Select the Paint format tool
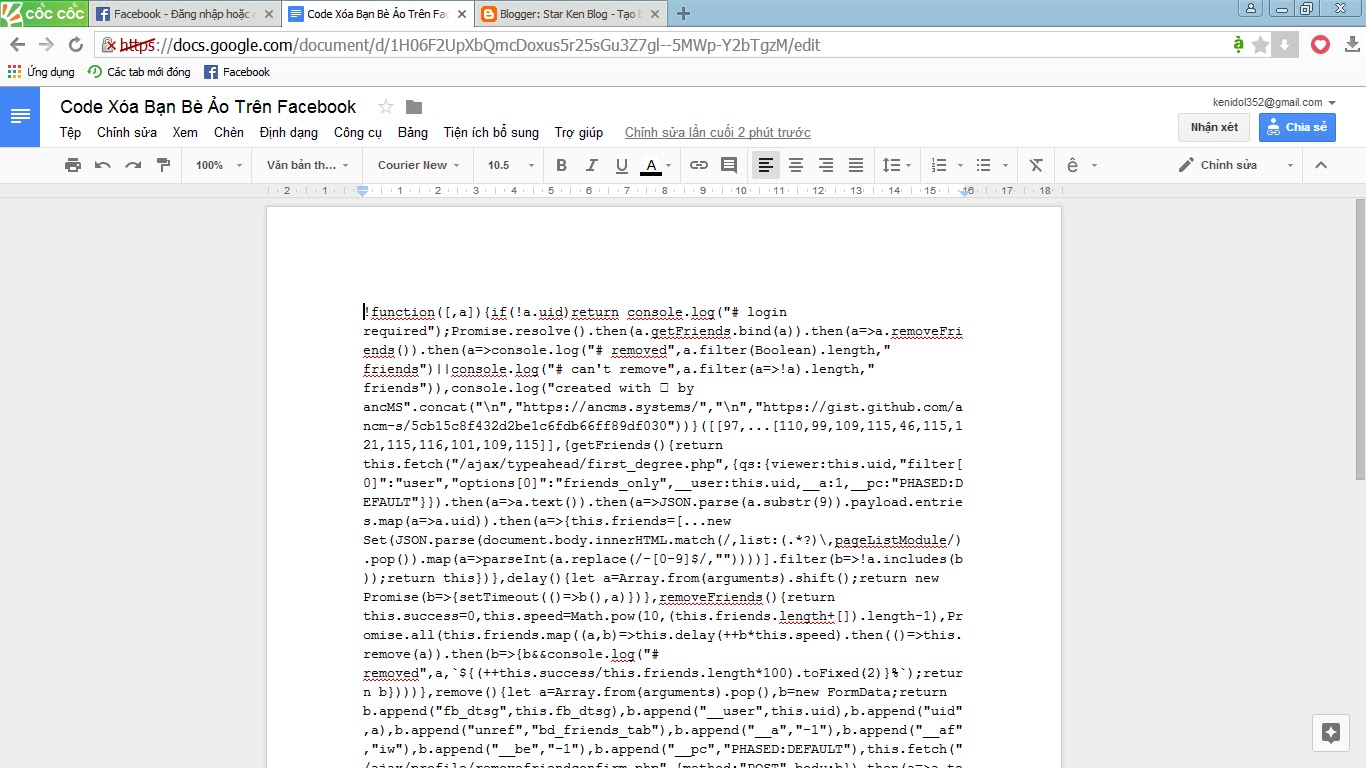Image resolution: width=1366 pixels, height=768 pixels. [163, 165]
